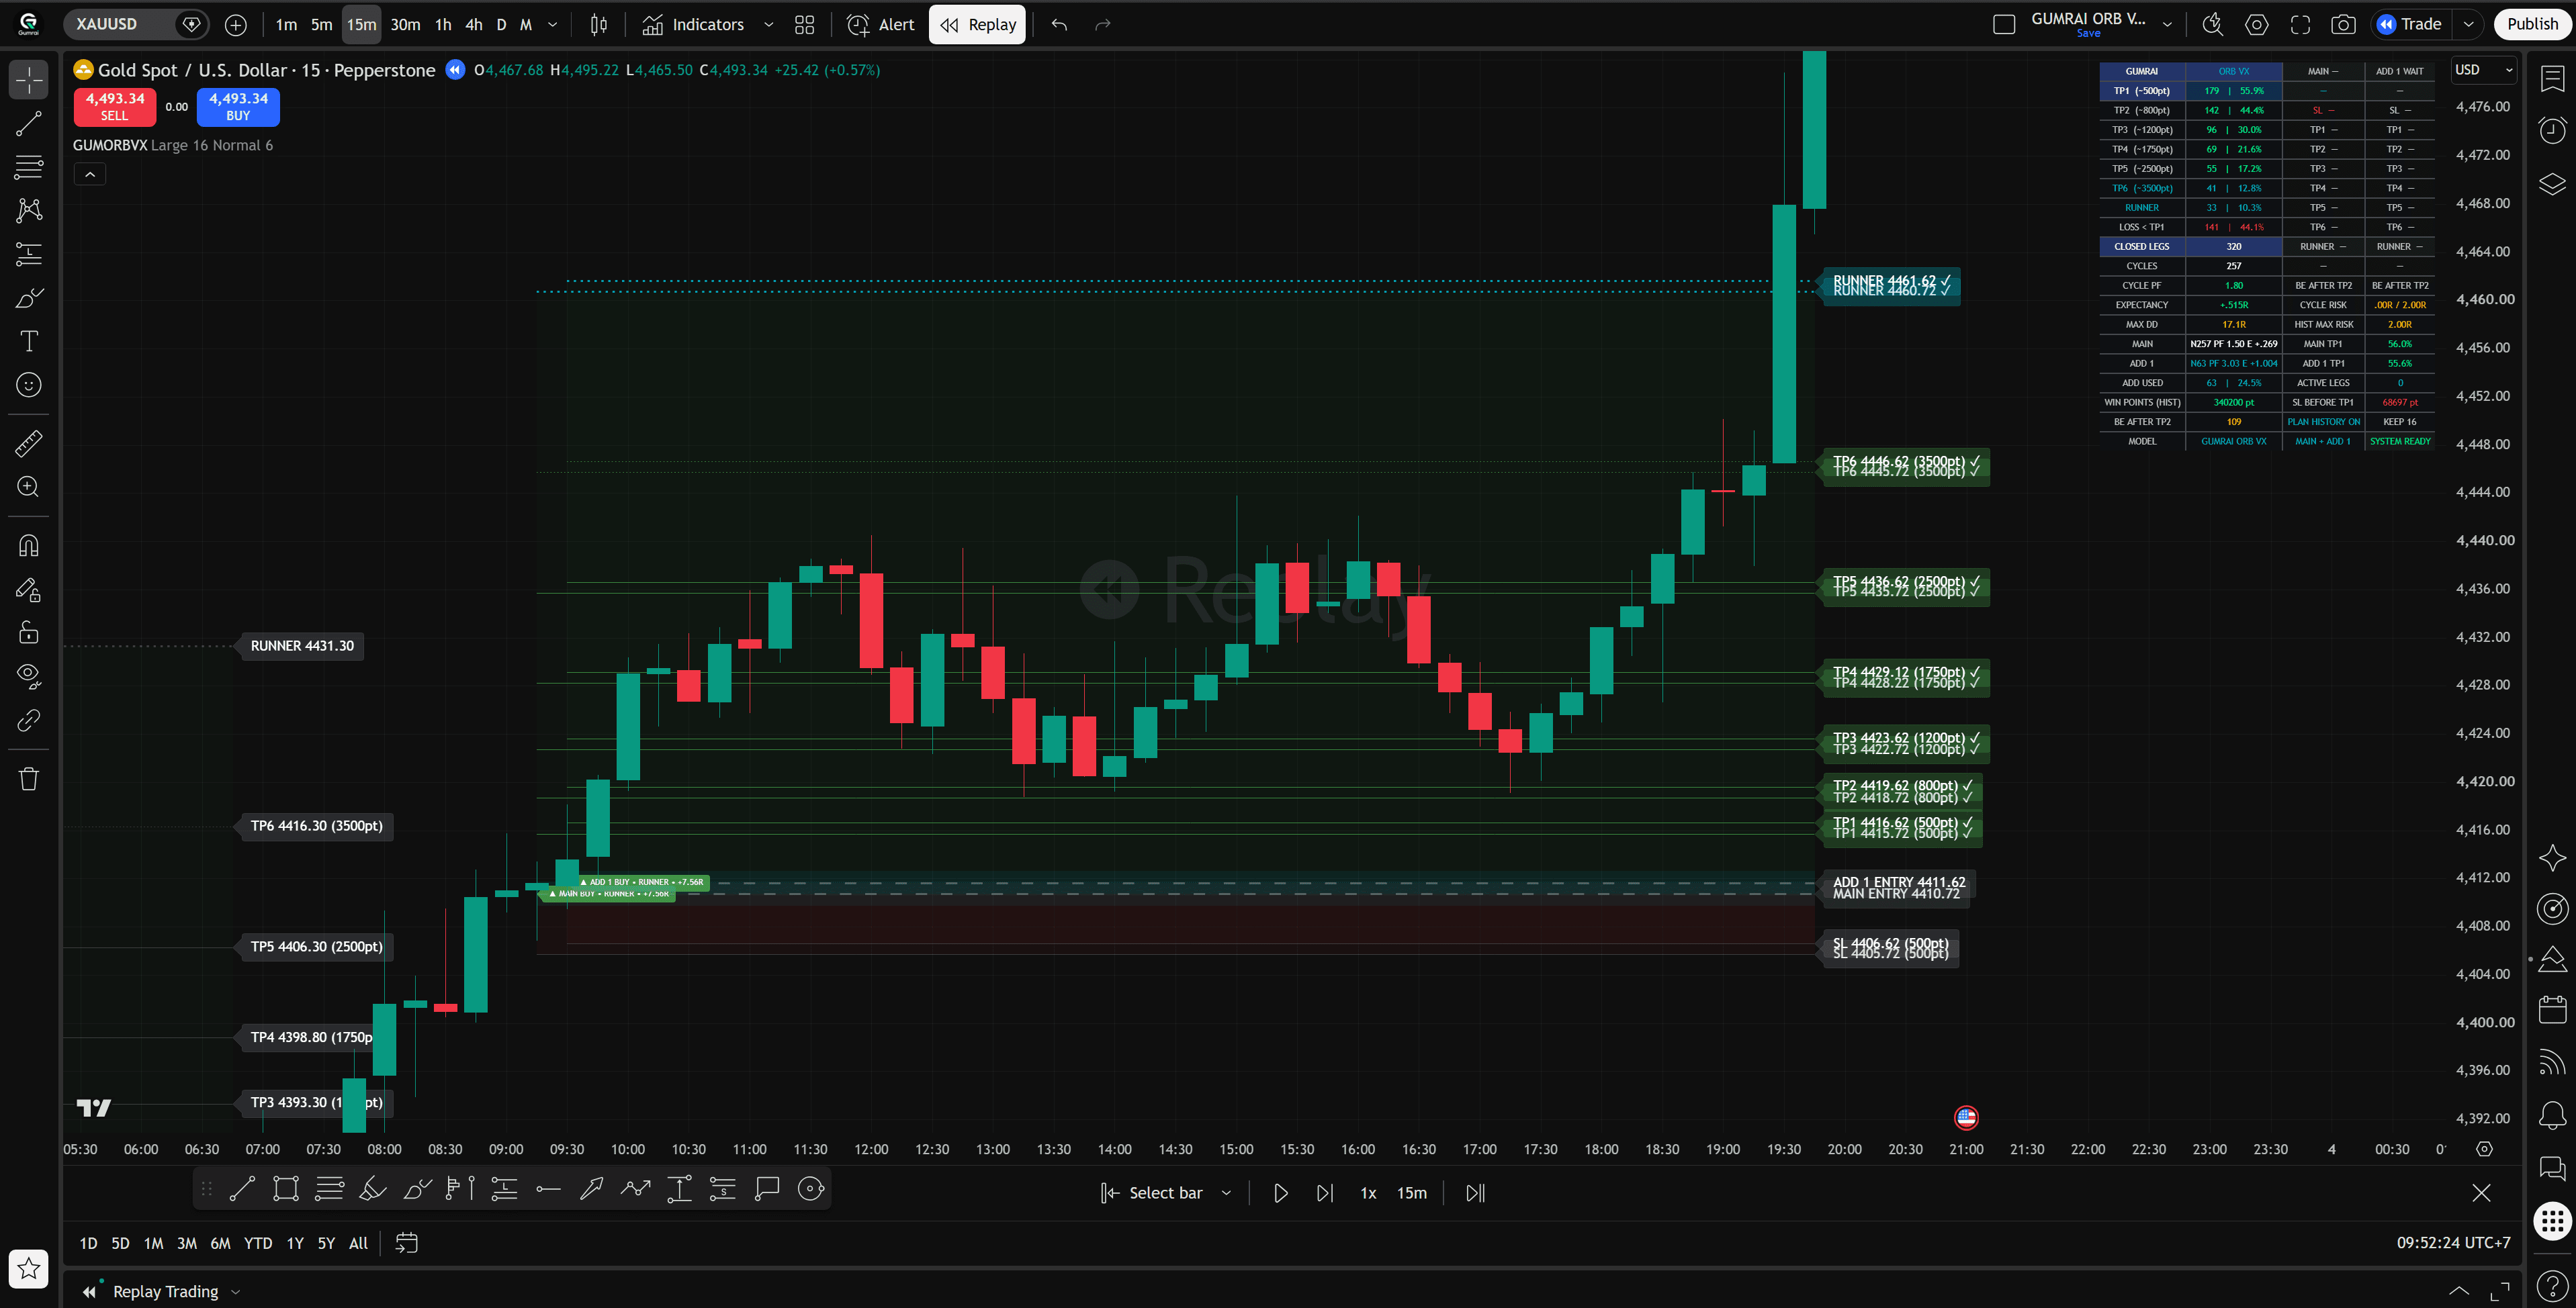The height and width of the screenshot is (1308, 2576).
Task: Open the more timeframes dropdown
Action: pyautogui.click(x=553, y=25)
